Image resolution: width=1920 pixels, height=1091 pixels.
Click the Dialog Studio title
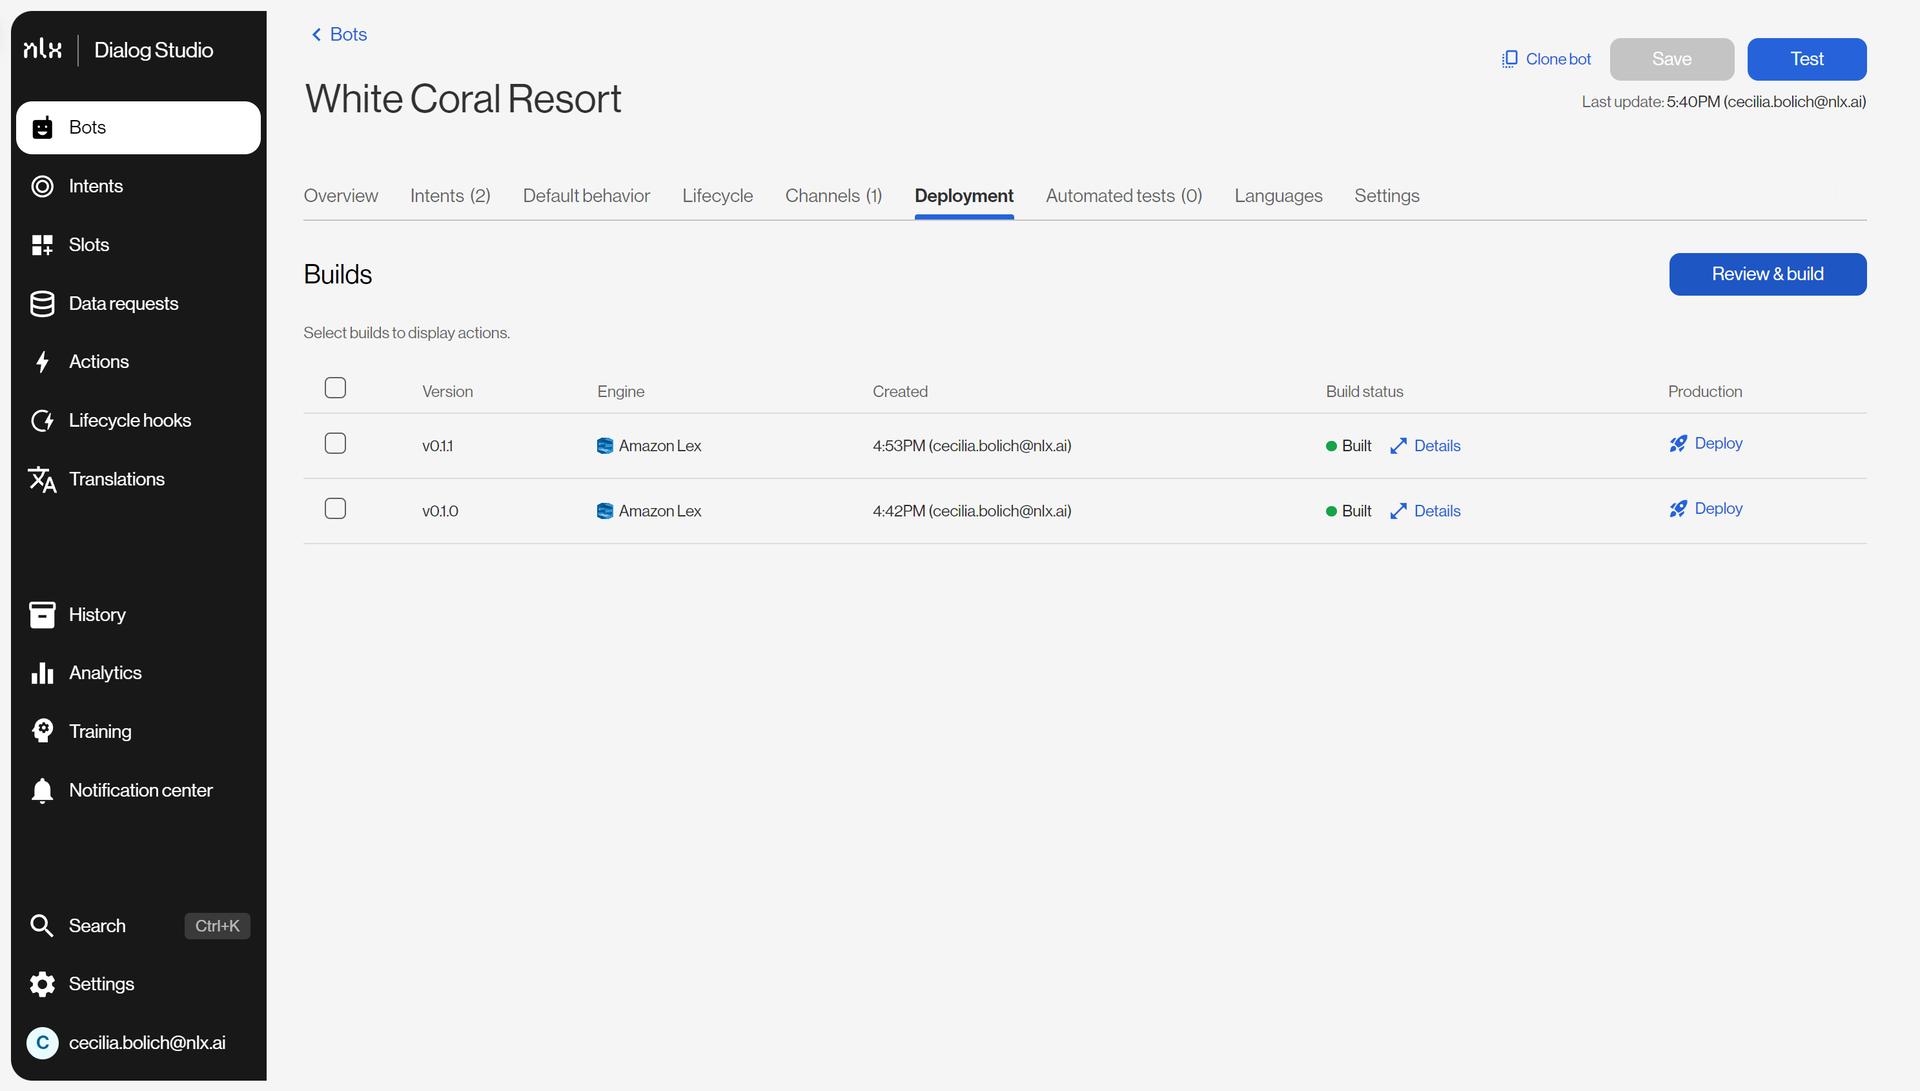[x=153, y=50]
